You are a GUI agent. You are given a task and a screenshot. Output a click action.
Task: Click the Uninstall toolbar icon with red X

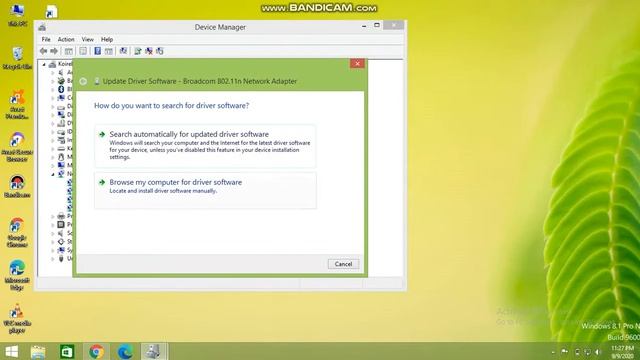pos(149,51)
